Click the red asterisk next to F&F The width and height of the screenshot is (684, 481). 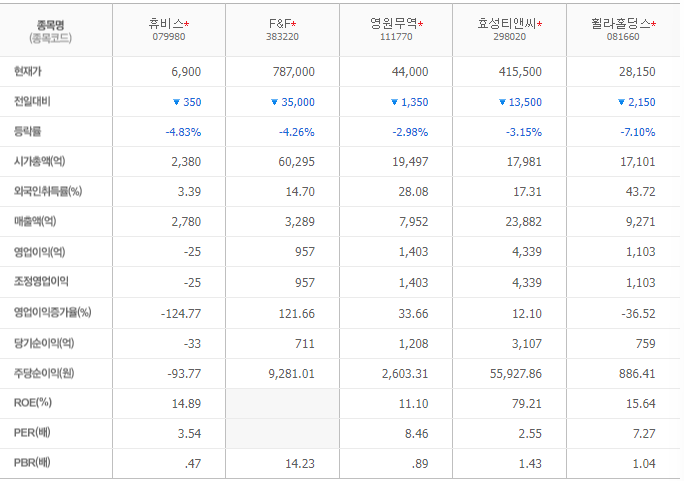[x=294, y=24]
